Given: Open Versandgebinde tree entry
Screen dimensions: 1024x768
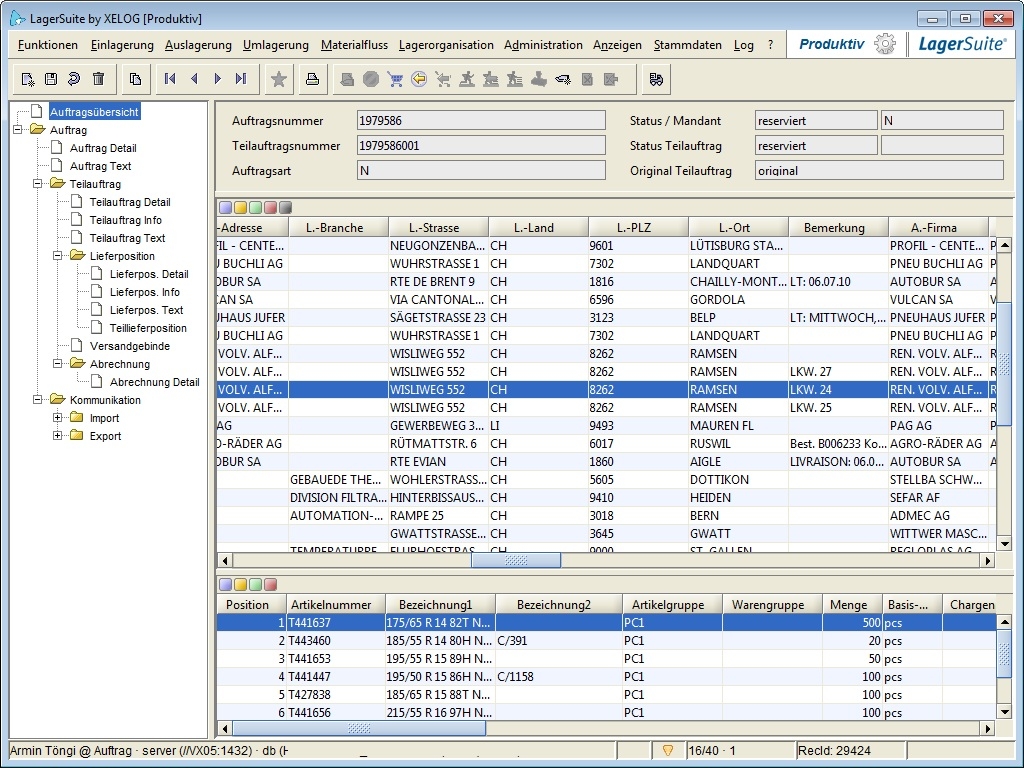Looking at the screenshot, I should (x=130, y=346).
